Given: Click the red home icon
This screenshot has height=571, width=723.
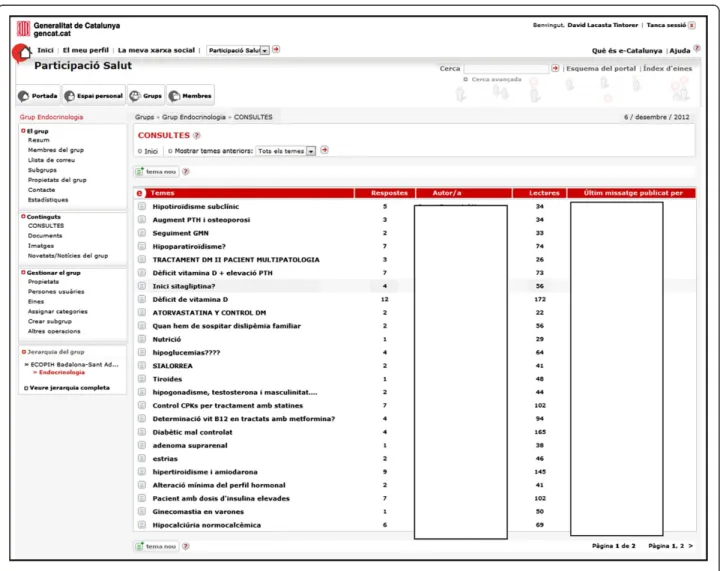Looking at the screenshot, I should (22, 54).
